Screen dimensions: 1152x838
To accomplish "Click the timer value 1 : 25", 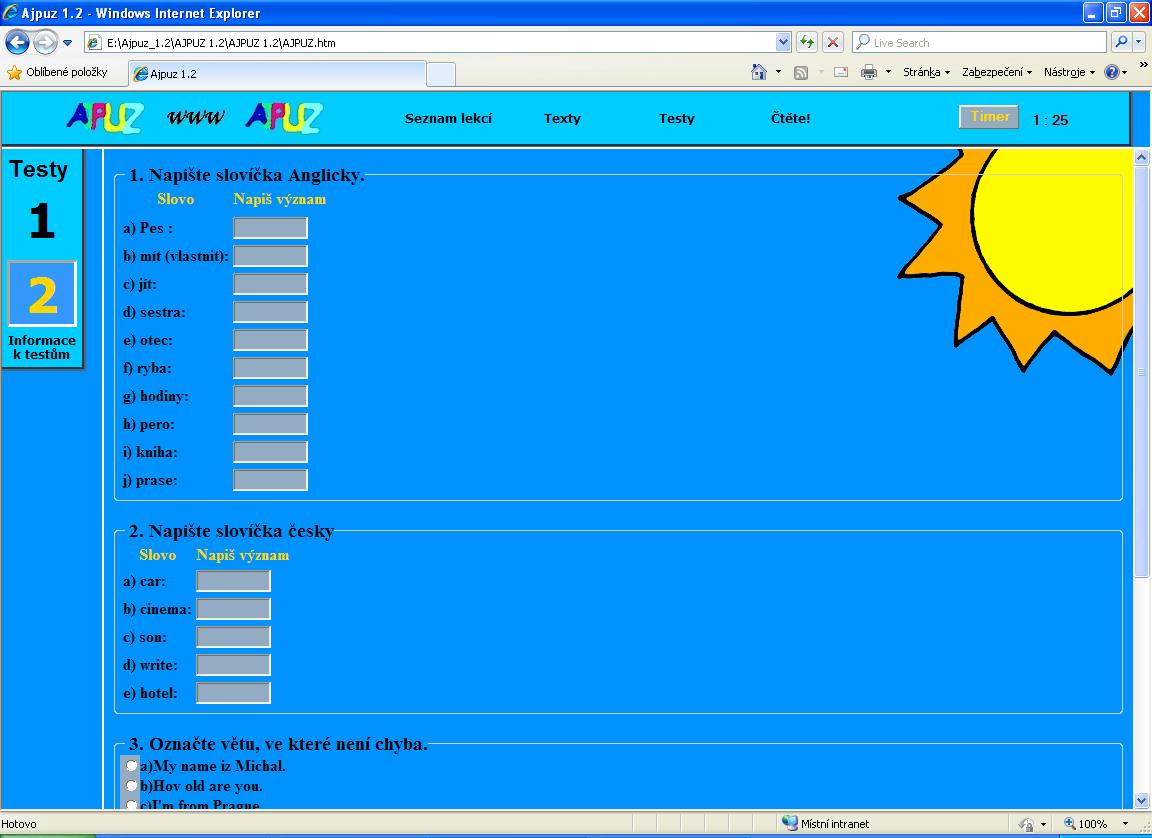I will 1051,120.
